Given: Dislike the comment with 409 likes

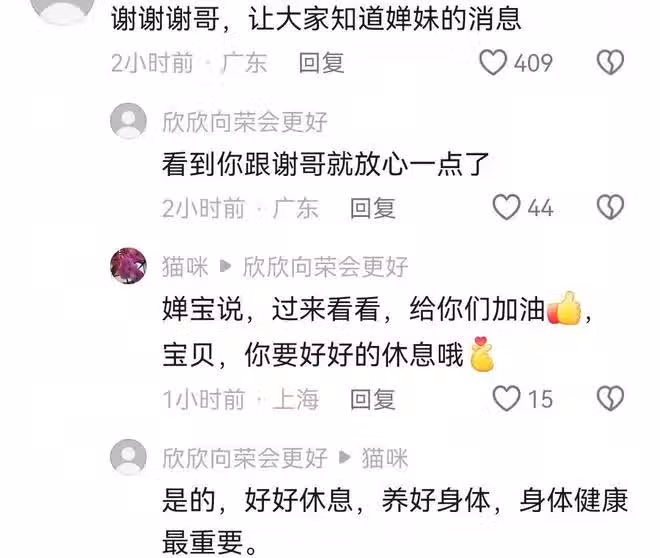Looking at the screenshot, I should point(610,63).
